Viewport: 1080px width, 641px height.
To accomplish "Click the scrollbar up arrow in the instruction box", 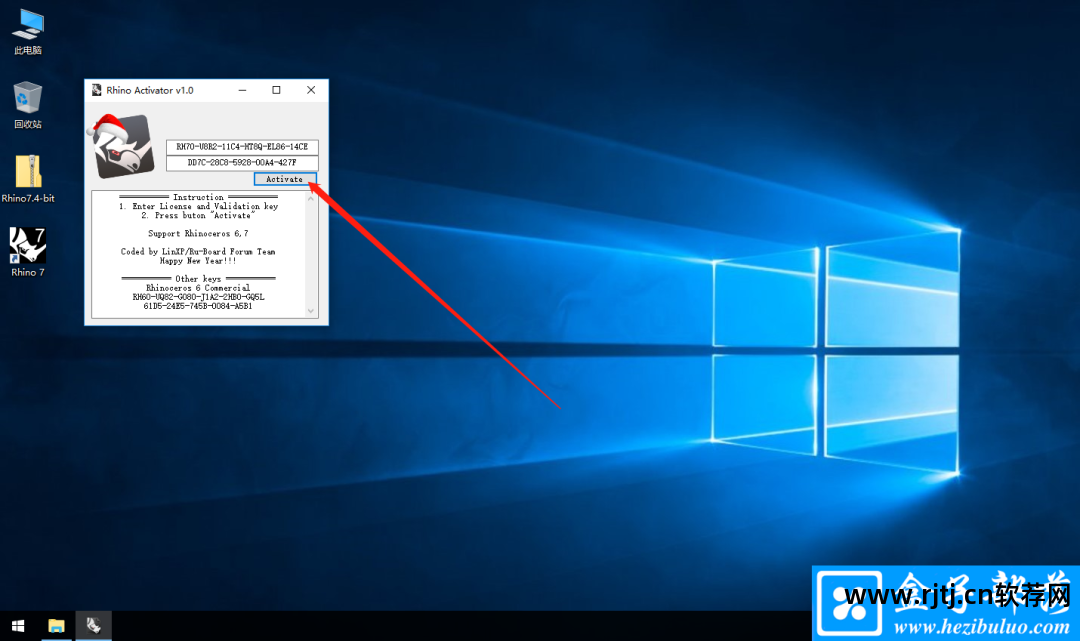I will pos(311,198).
